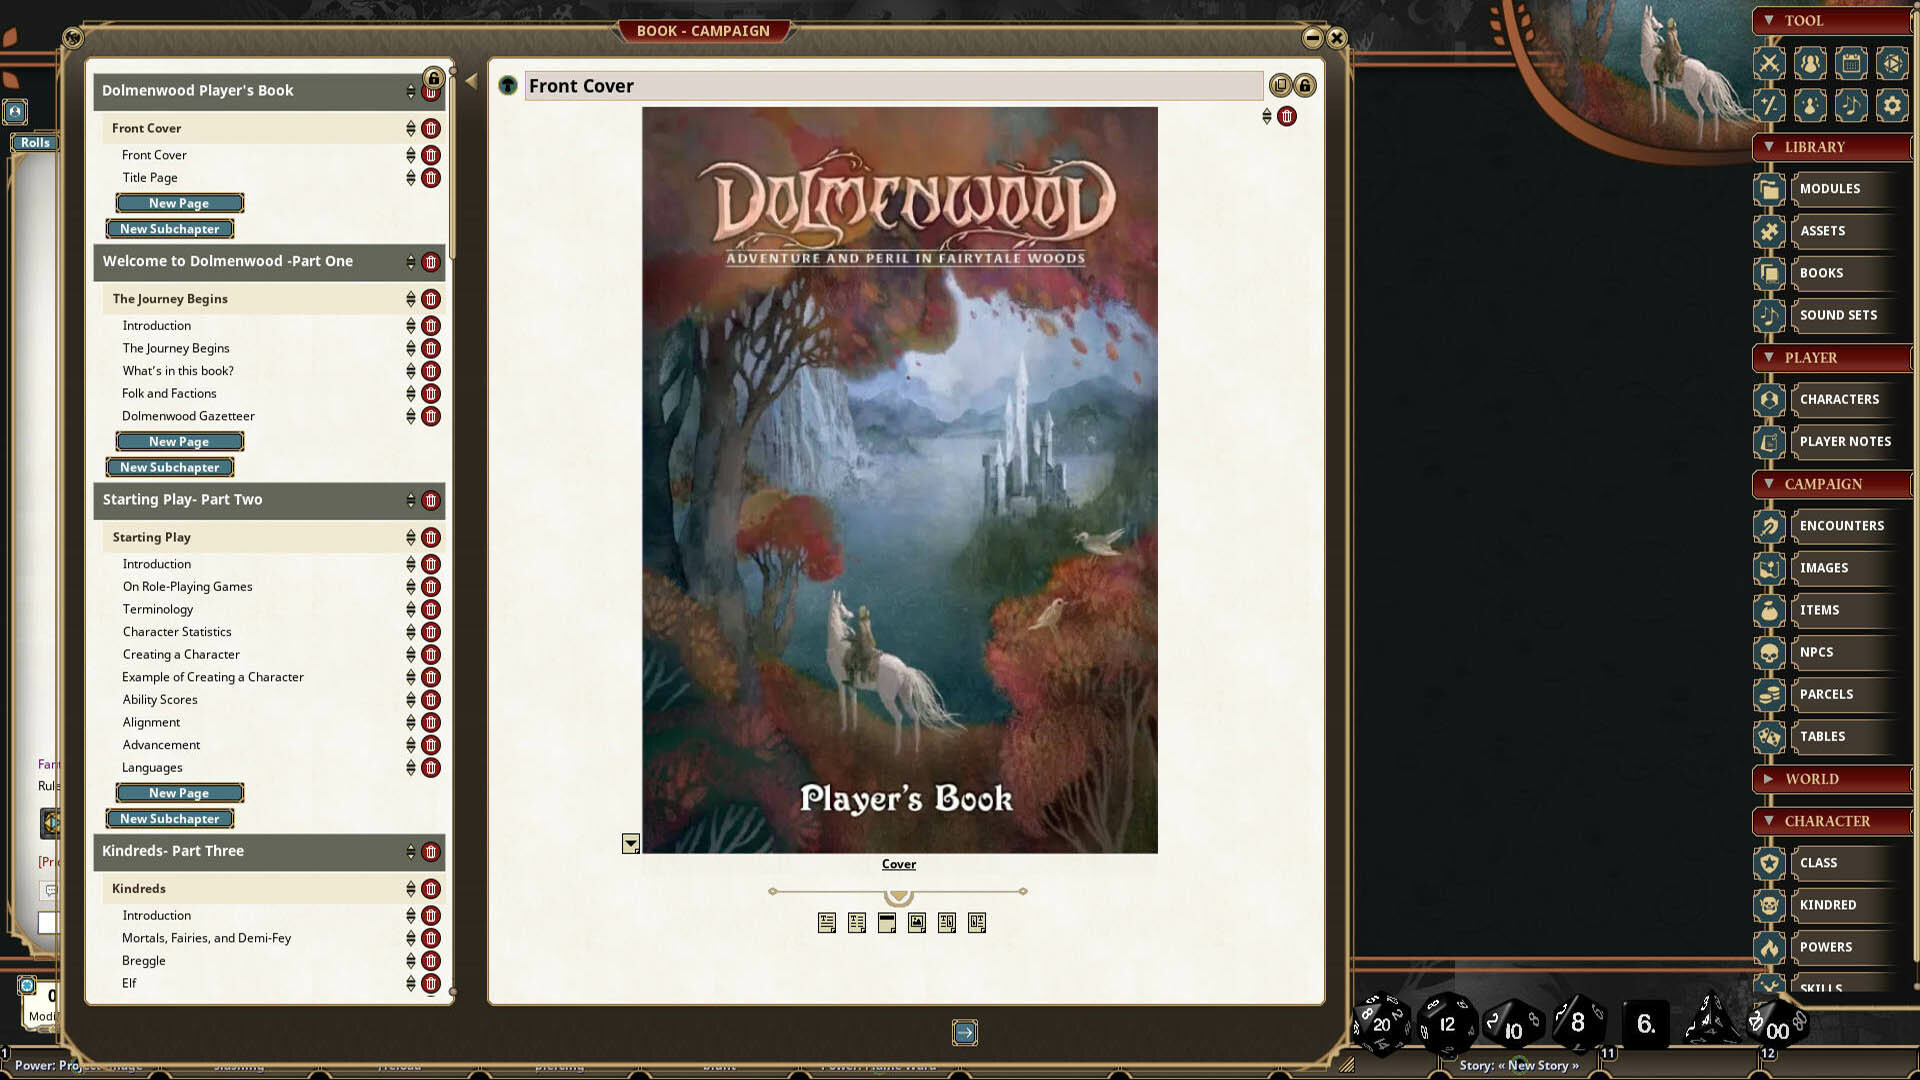Click New Subchapter under Front Cover
Viewport: 1920px width, 1080px height.
[x=169, y=229]
